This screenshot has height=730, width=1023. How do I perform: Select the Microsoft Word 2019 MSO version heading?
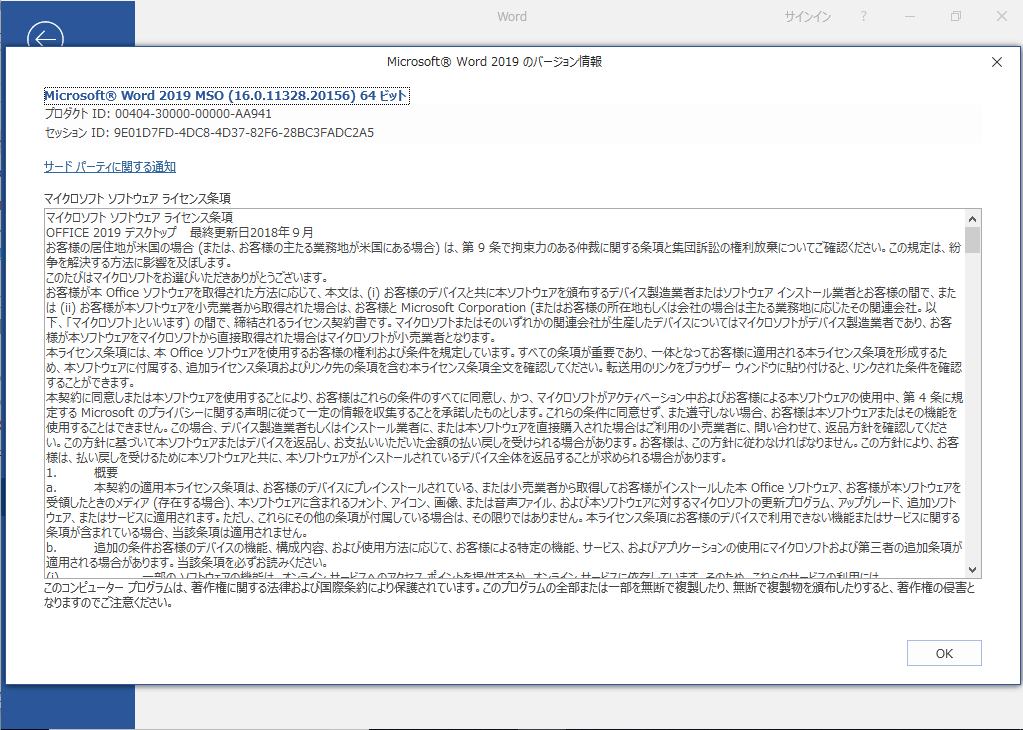click(x=226, y=96)
